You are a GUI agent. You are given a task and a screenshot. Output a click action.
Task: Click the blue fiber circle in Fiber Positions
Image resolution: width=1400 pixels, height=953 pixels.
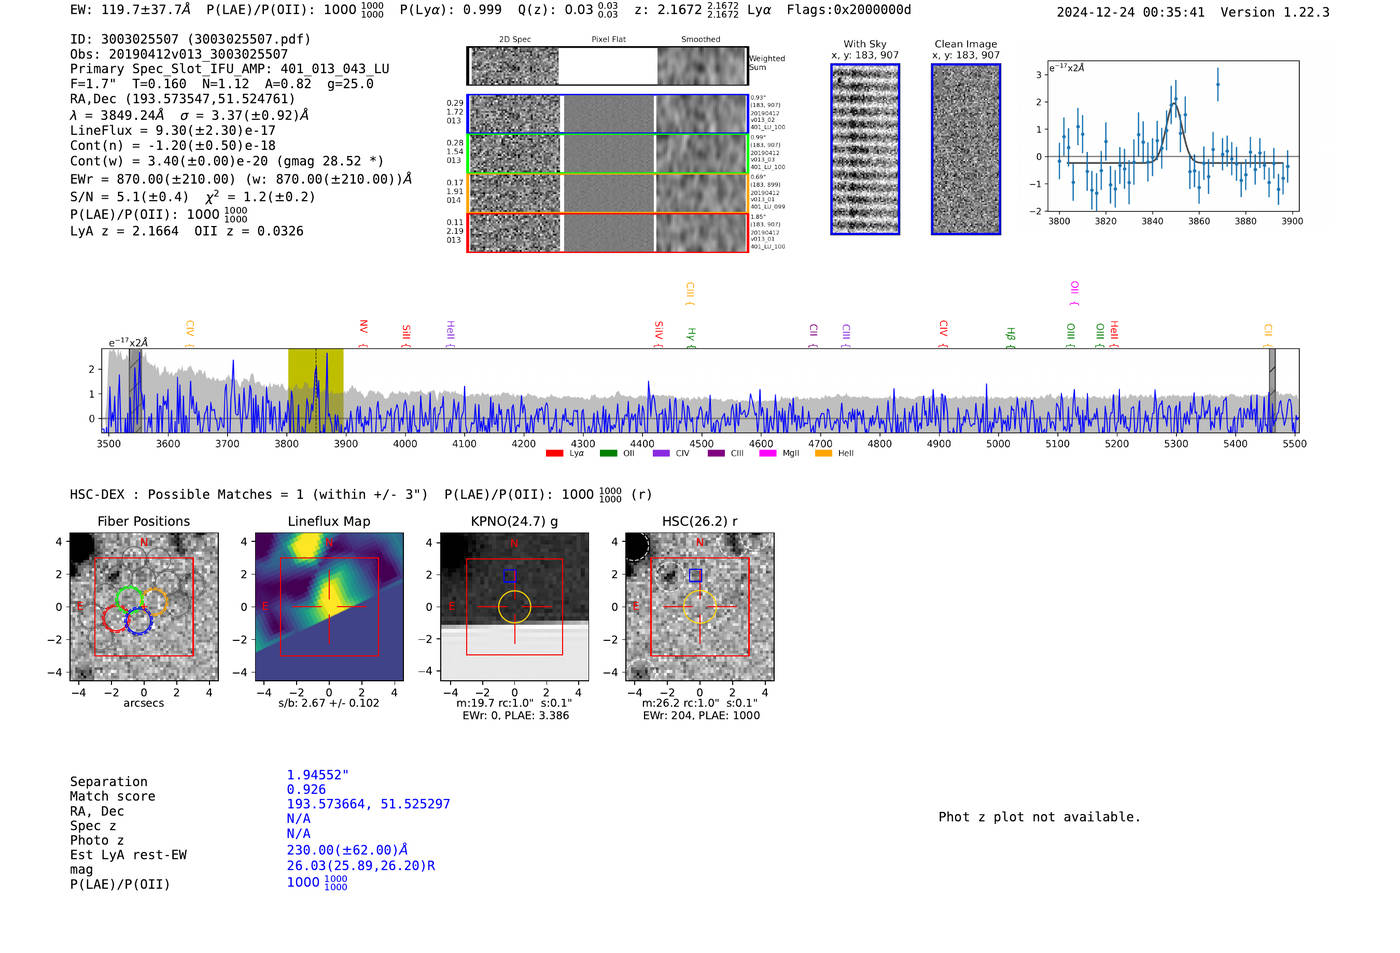point(139,621)
